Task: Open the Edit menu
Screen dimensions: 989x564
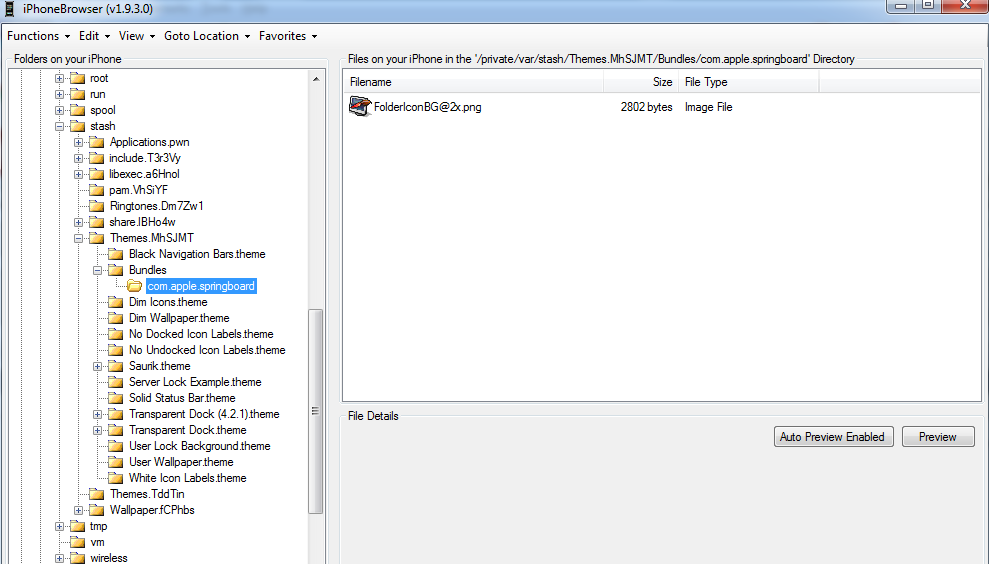Action: [x=94, y=36]
